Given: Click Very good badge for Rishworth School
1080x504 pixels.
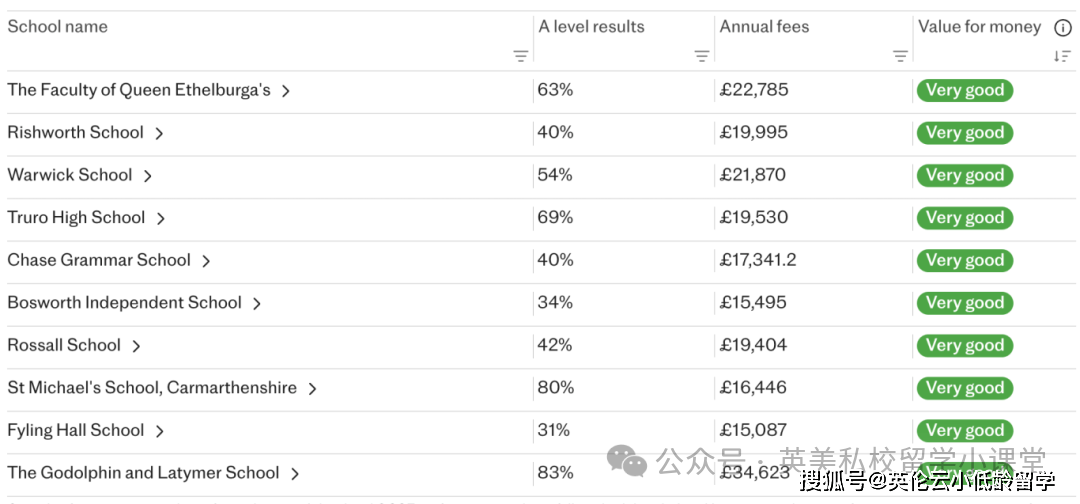Looking at the screenshot, I should pos(964,133).
